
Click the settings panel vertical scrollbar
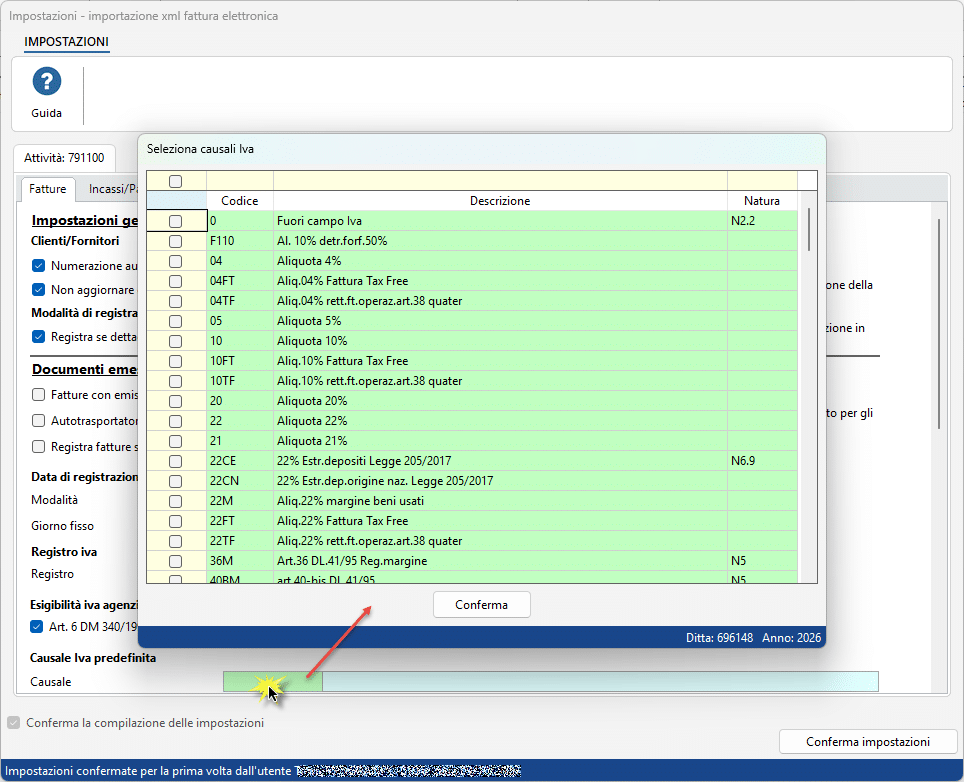(939, 324)
